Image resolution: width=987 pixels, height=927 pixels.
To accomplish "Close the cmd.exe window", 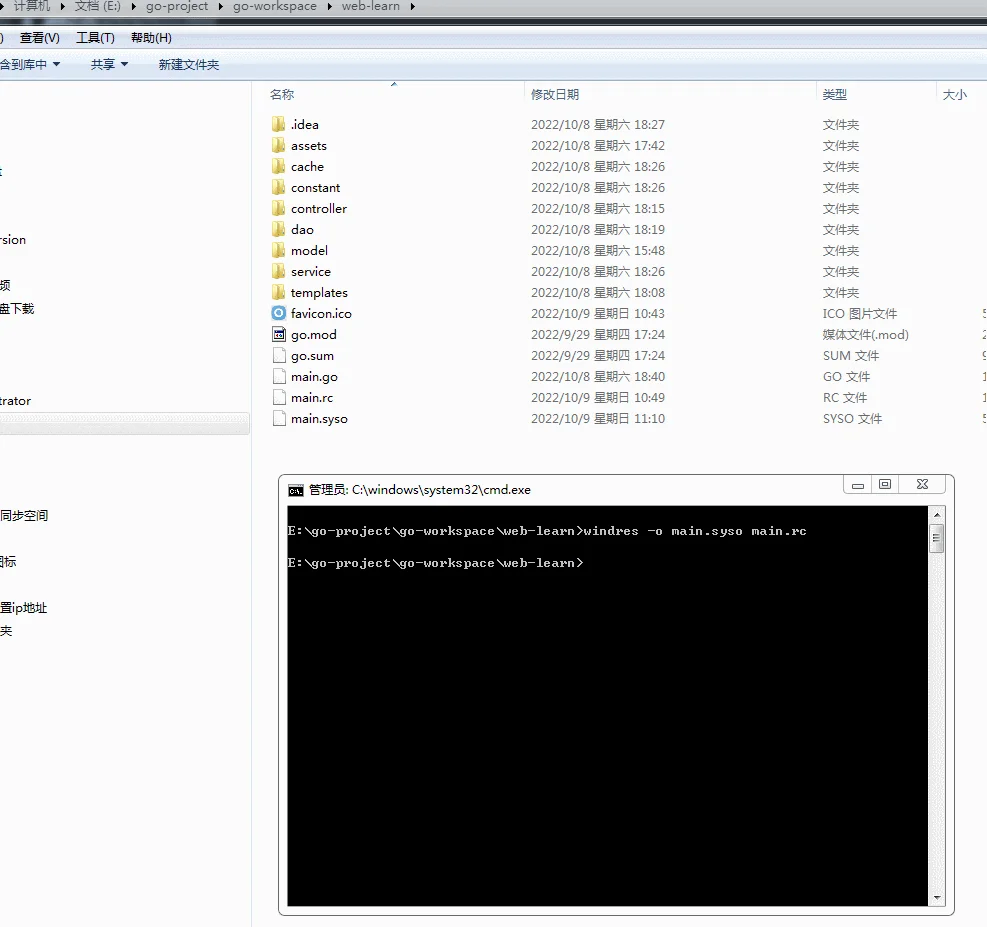I will [922, 485].
